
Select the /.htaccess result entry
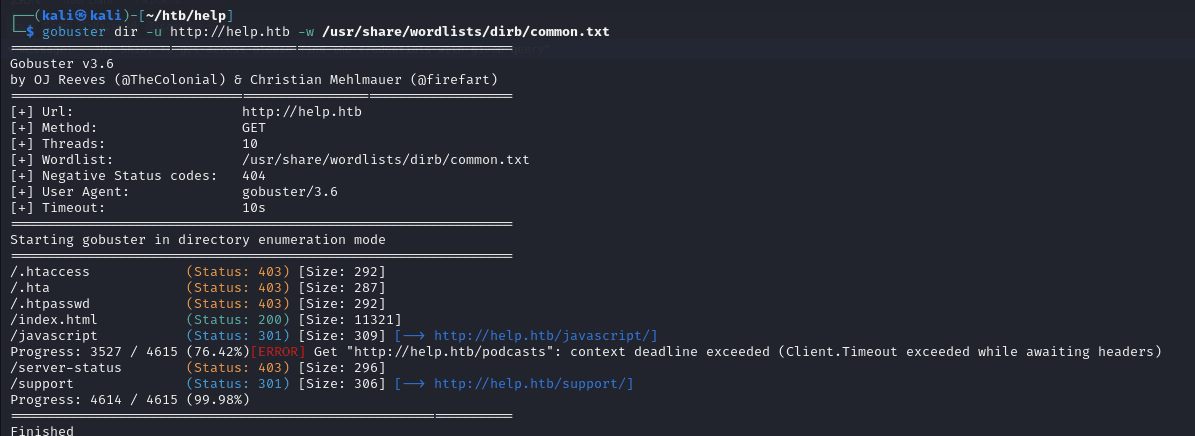click(x=50, y=272)
